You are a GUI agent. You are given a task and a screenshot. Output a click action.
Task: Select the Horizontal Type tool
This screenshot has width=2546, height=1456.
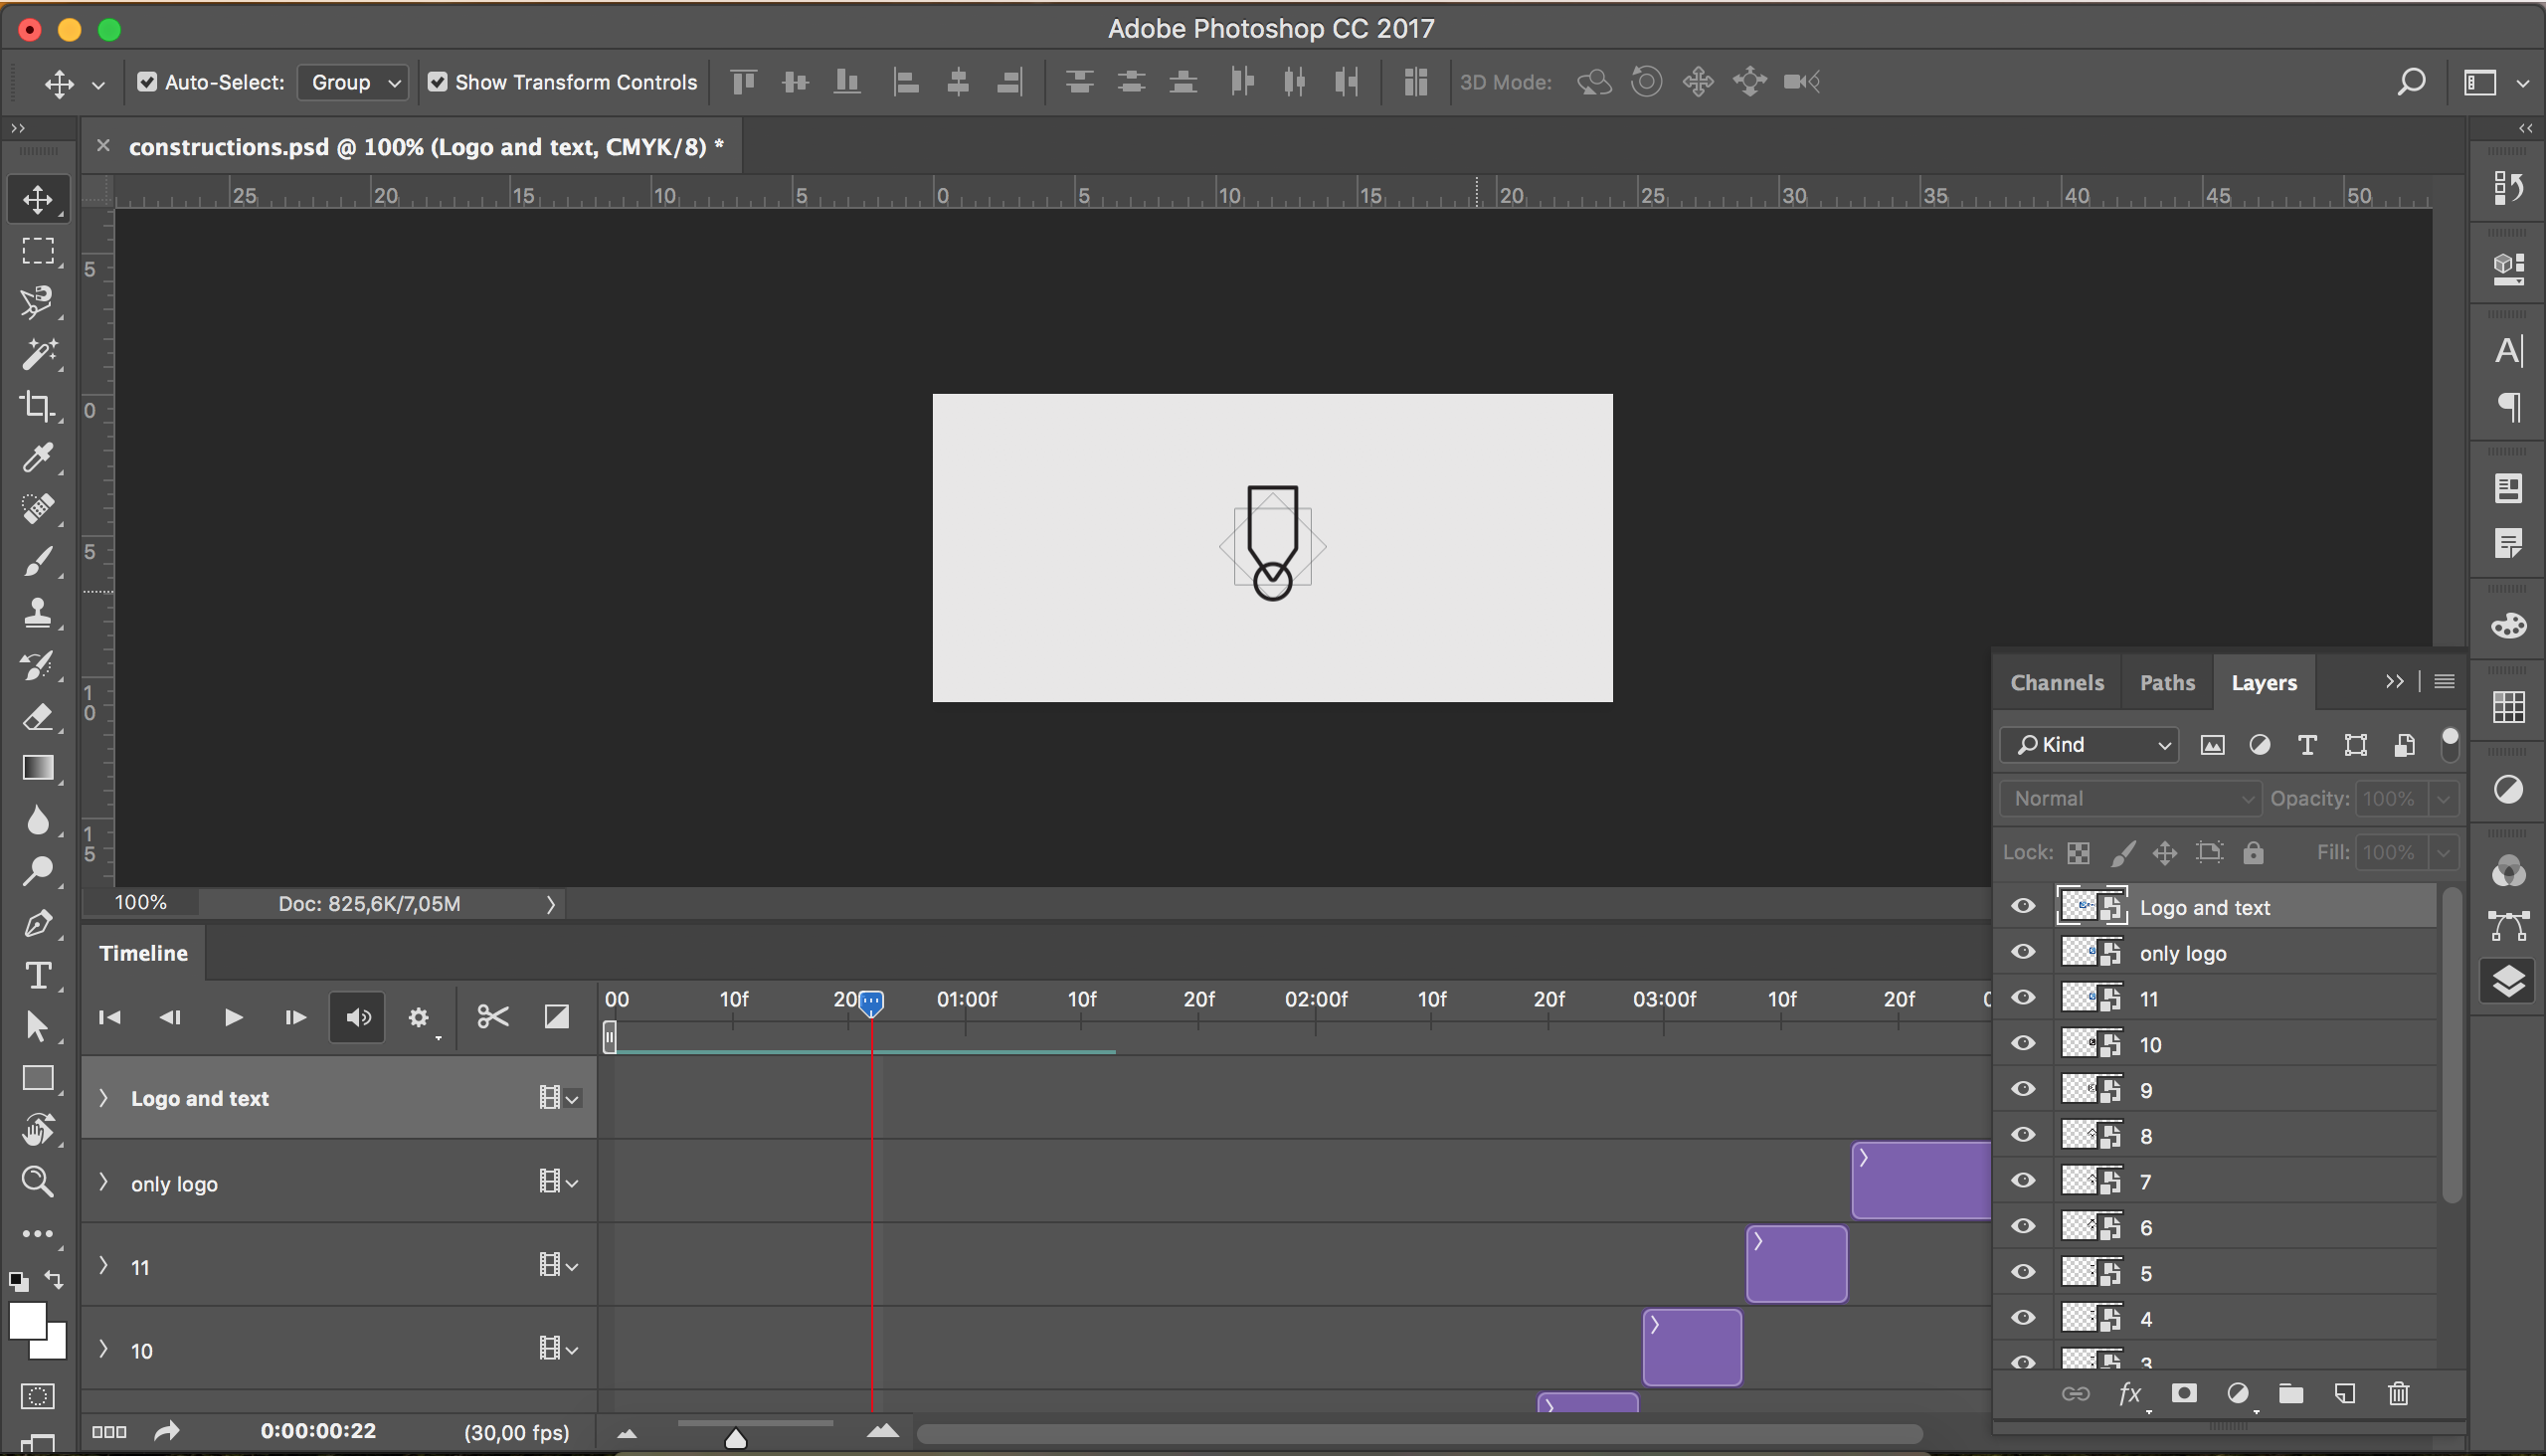(x=38, y=975)
